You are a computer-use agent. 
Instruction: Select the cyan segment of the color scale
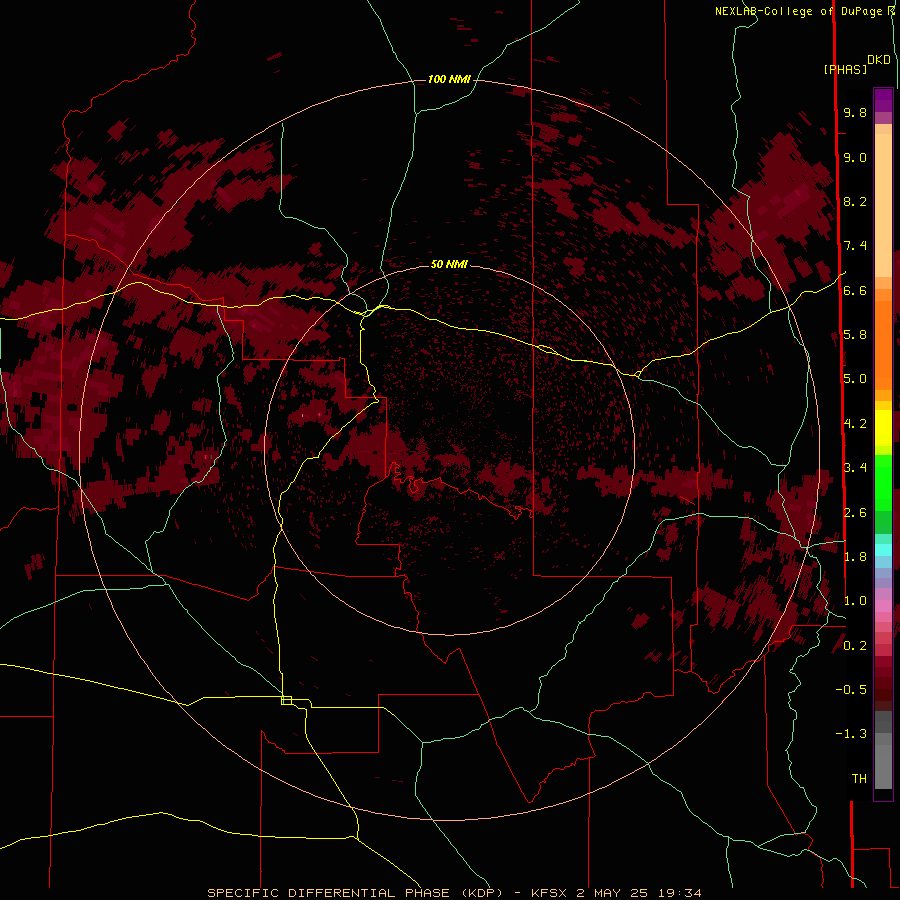coord(883,549)
